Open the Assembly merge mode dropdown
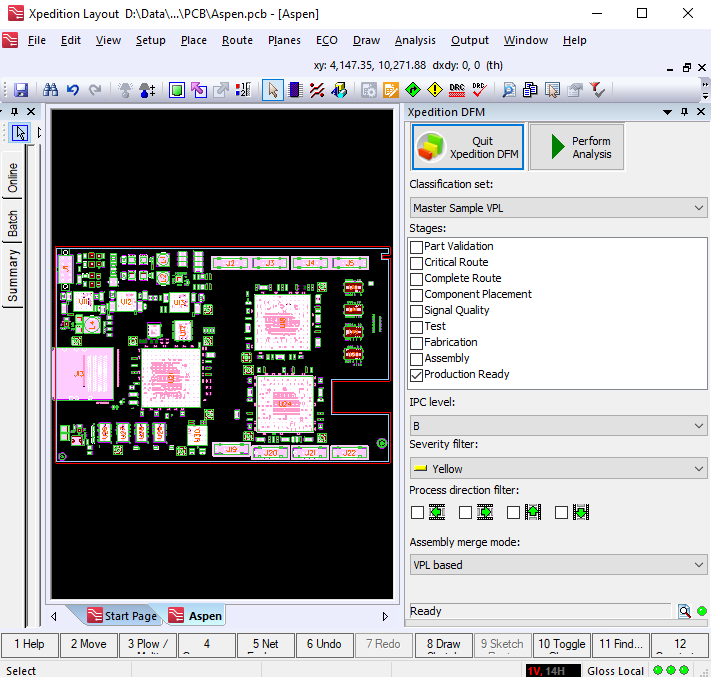 click(x=558, y=565)
